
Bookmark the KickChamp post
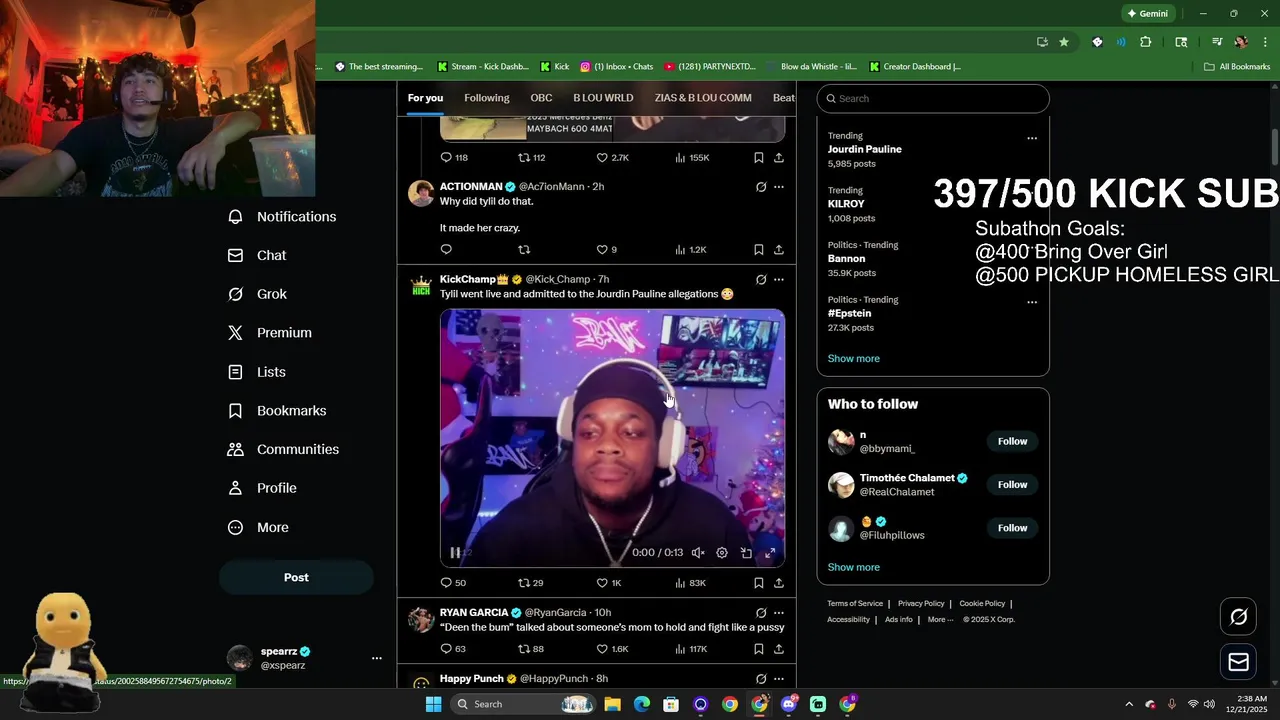point(759,583)
